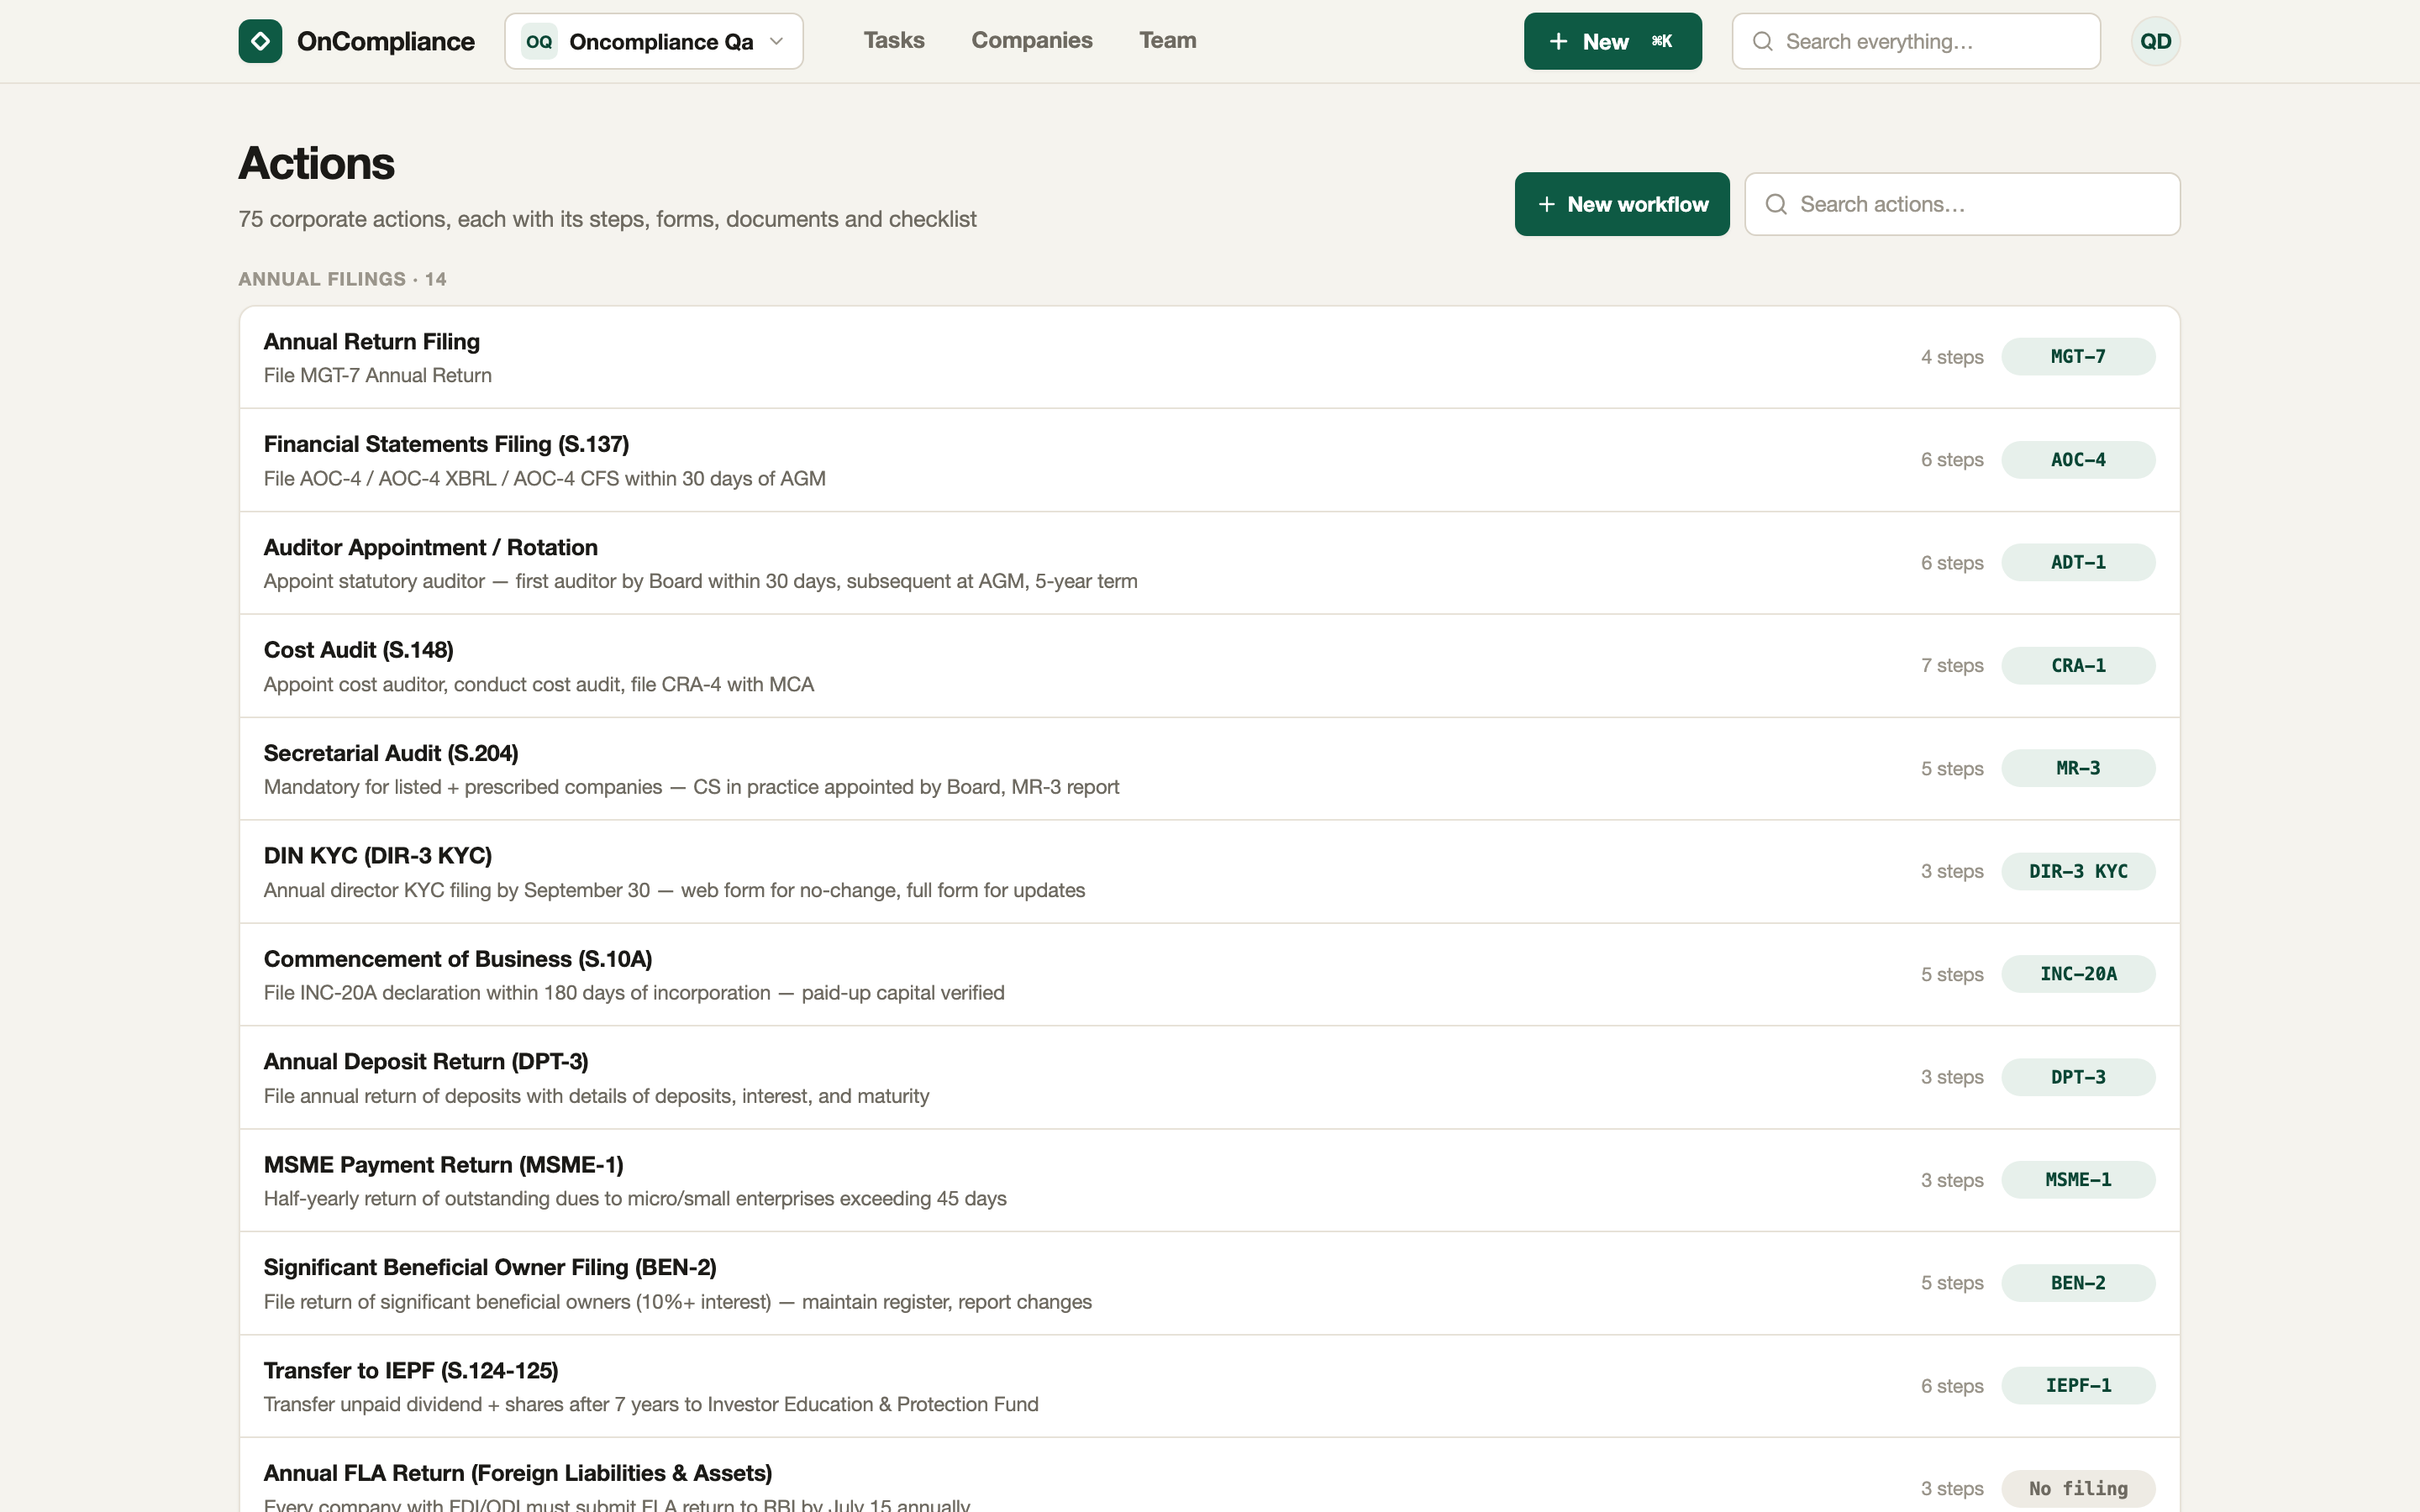Open Annual Deposit Return (DPT-3)

coord(1209,1078)
